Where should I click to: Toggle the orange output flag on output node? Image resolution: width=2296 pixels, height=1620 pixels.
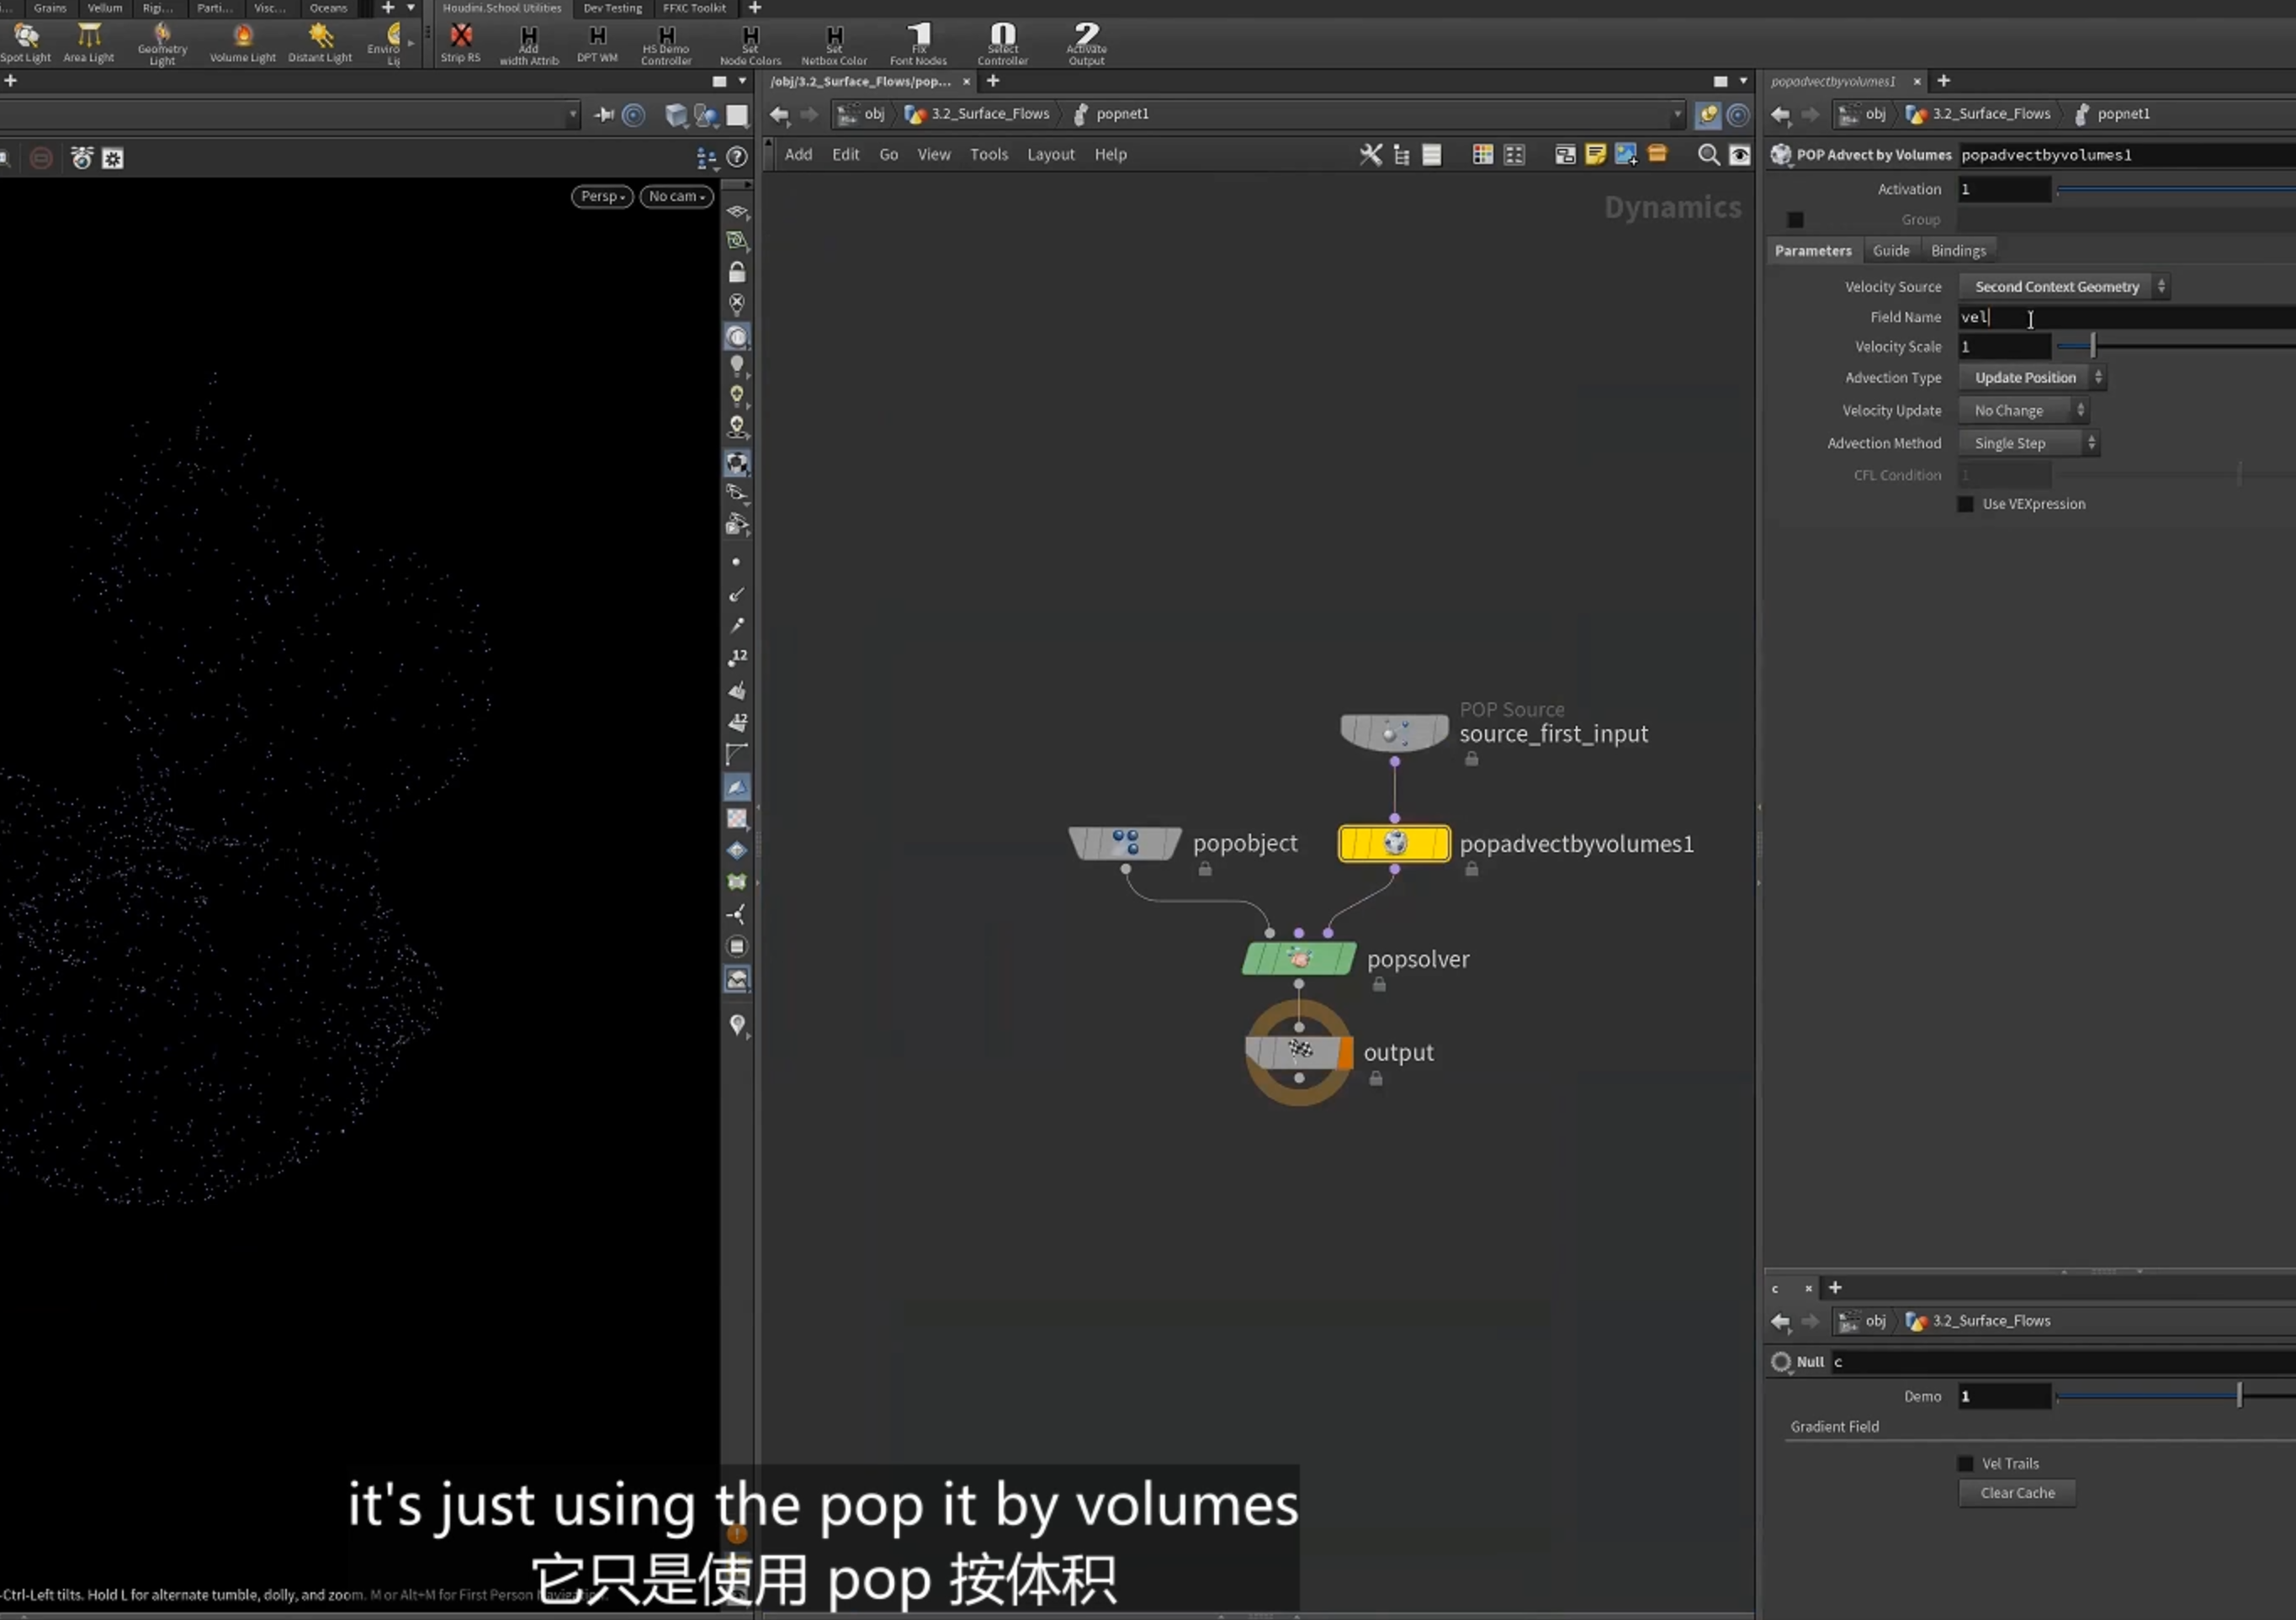1346,1052
